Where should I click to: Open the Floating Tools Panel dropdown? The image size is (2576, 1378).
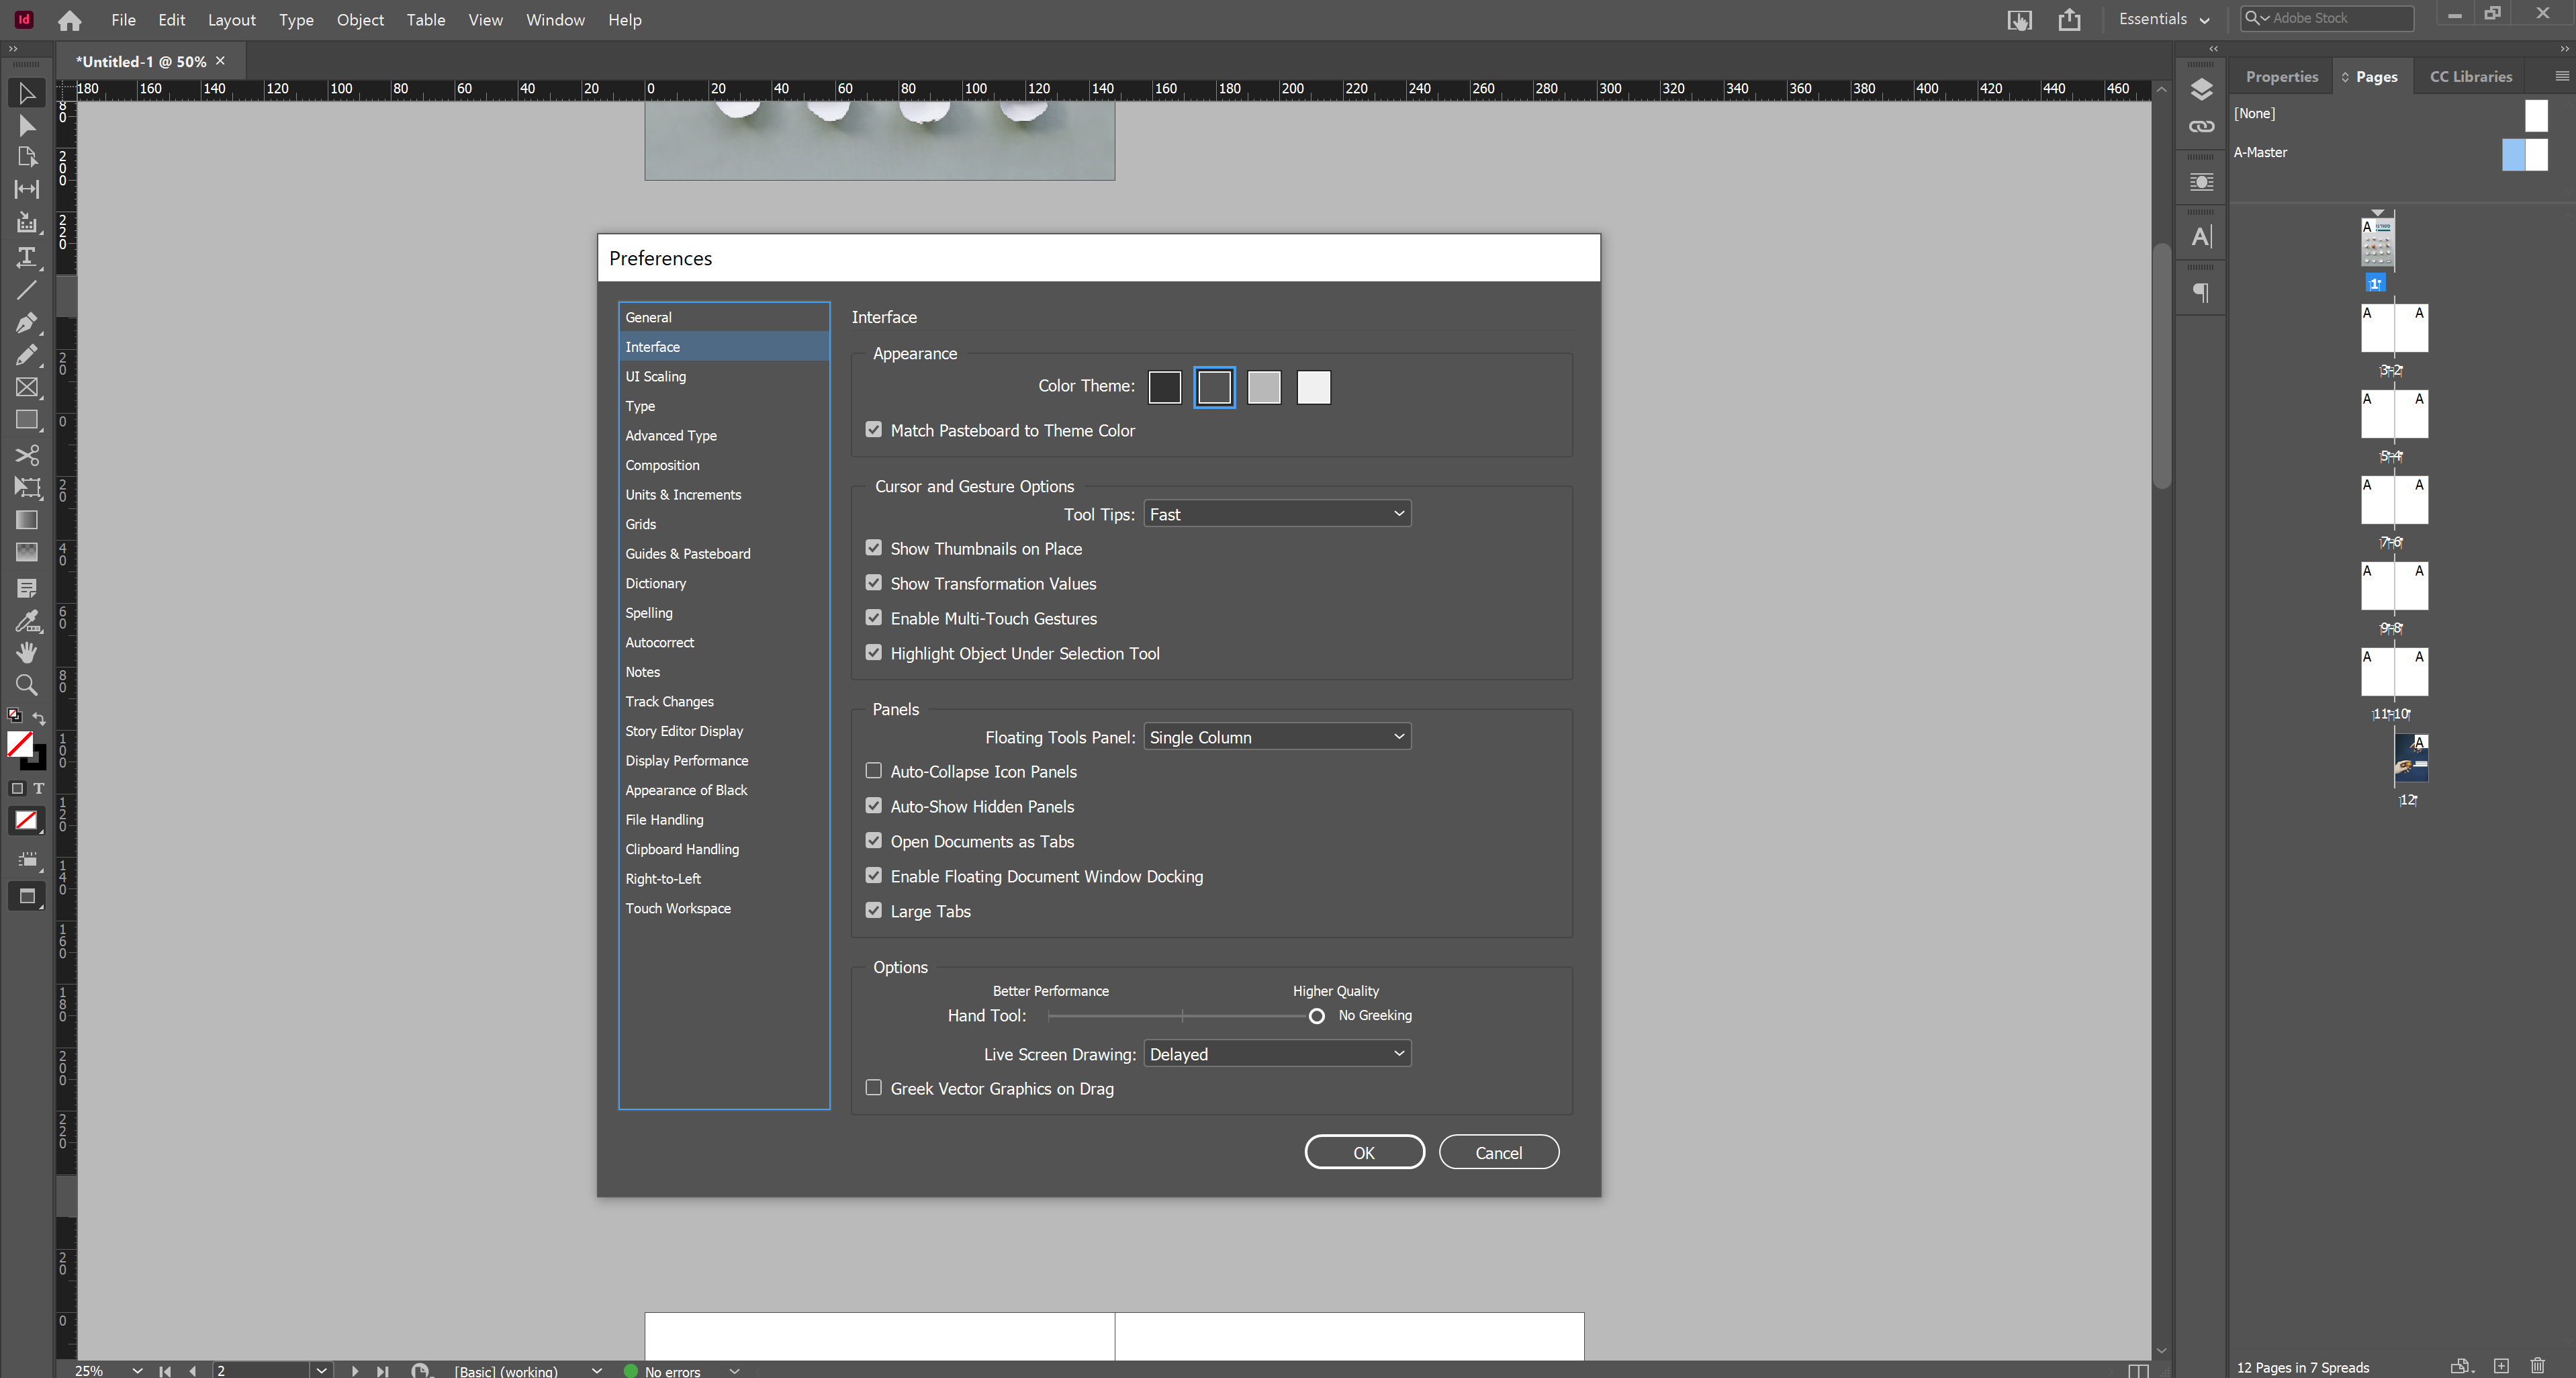pos(1277,736)
